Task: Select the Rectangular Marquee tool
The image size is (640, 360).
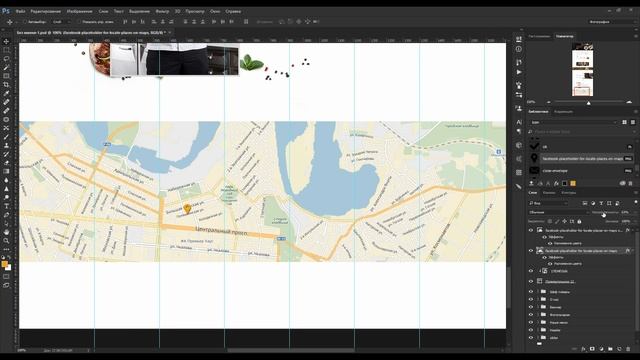Action: click(6, 50)
